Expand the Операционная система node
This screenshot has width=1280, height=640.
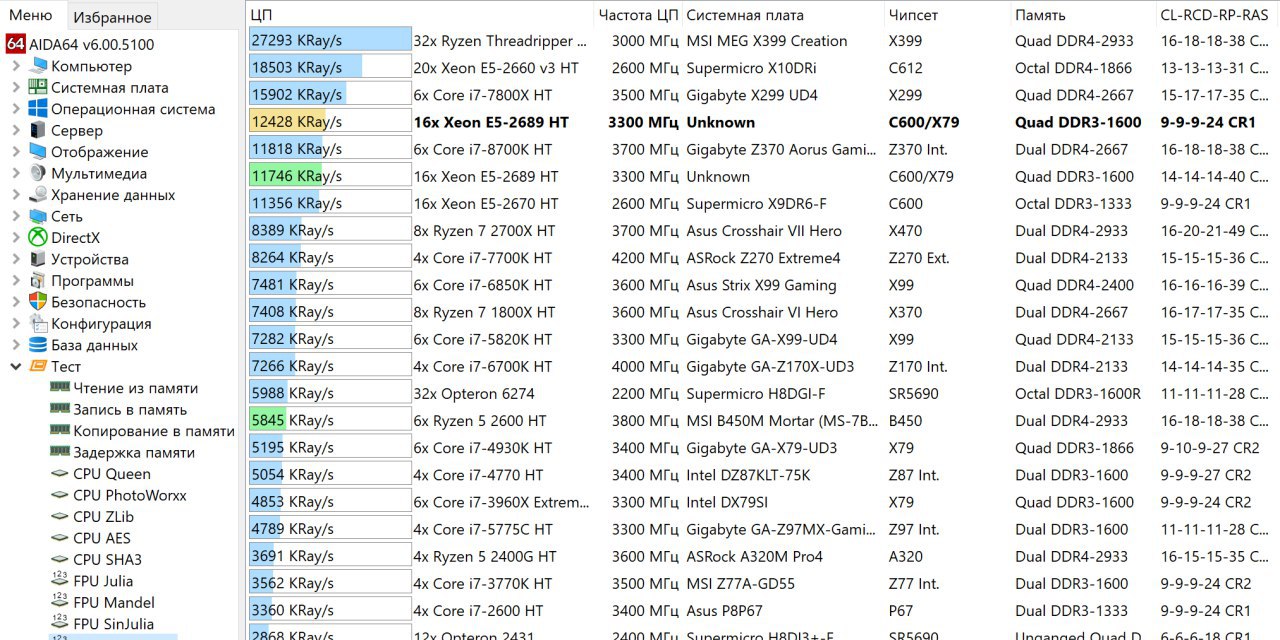tap(16, 109)
